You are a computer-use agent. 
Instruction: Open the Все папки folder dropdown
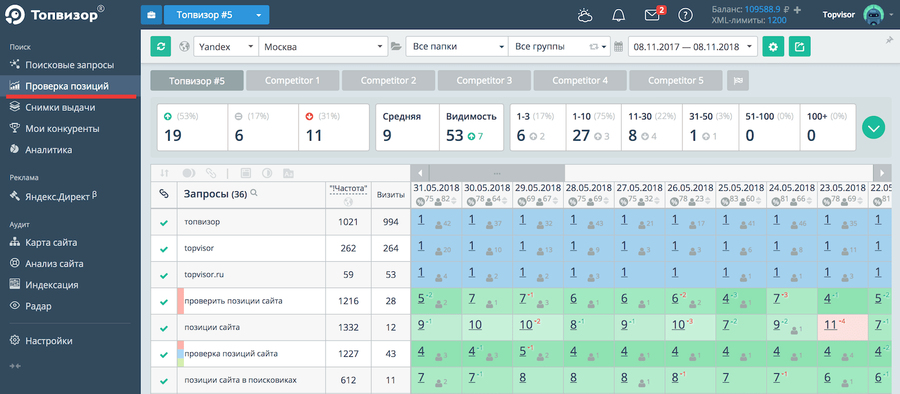(457, 47)
